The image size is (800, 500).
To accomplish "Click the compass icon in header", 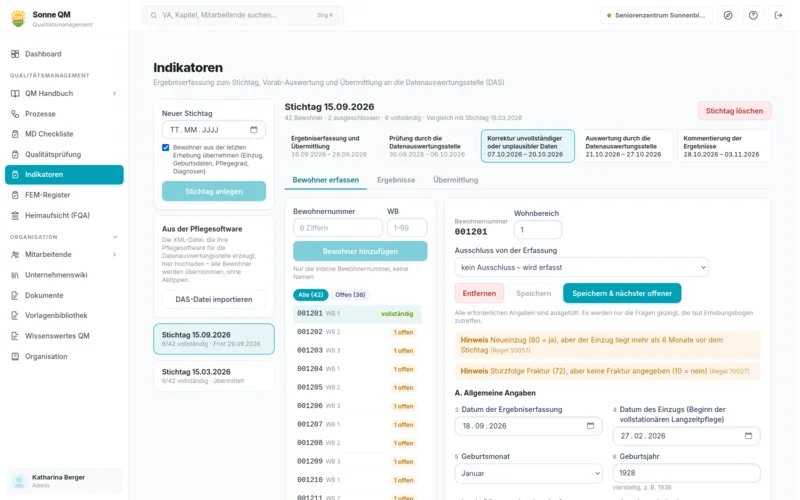I will (x=728, y=15).
